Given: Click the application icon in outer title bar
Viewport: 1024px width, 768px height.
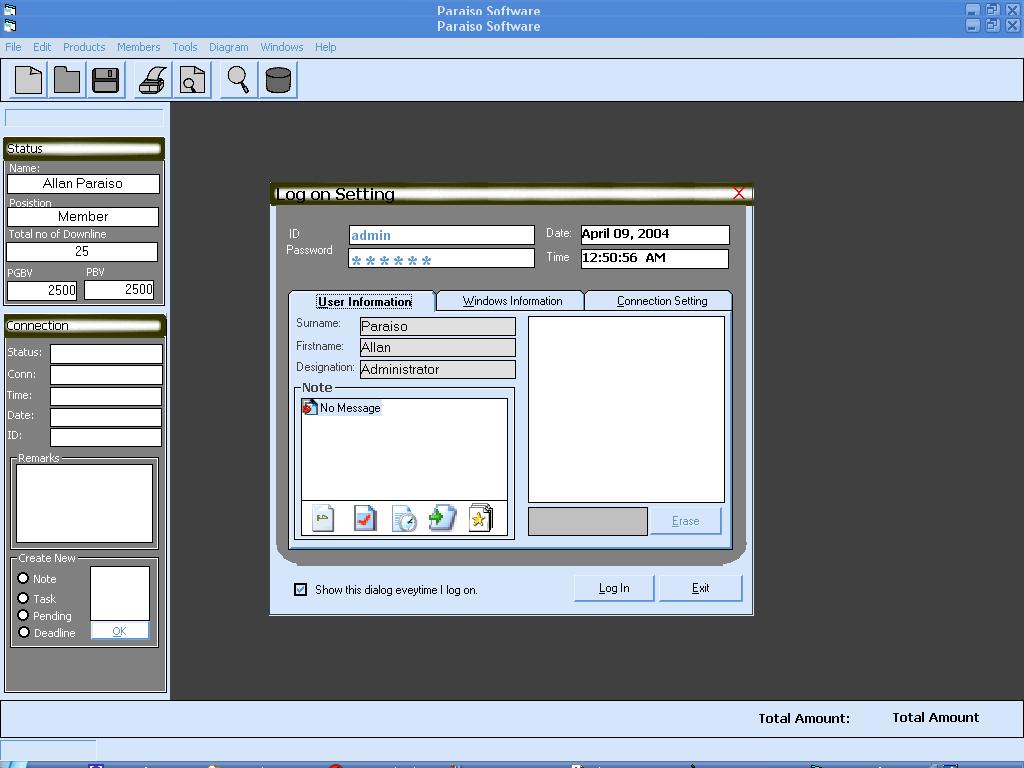Looking at the screenshot, I should 10,10.
